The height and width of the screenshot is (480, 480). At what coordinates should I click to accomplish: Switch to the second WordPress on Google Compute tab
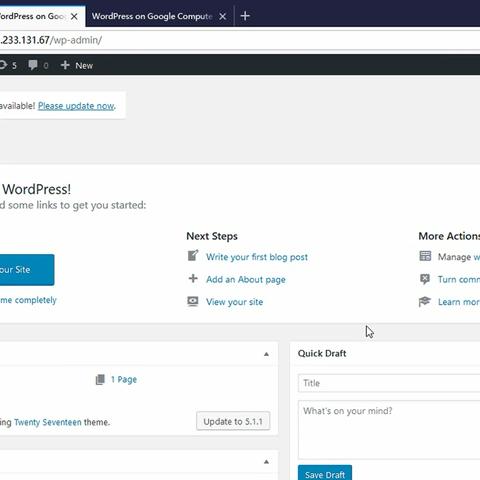click(x=152, y=16)
